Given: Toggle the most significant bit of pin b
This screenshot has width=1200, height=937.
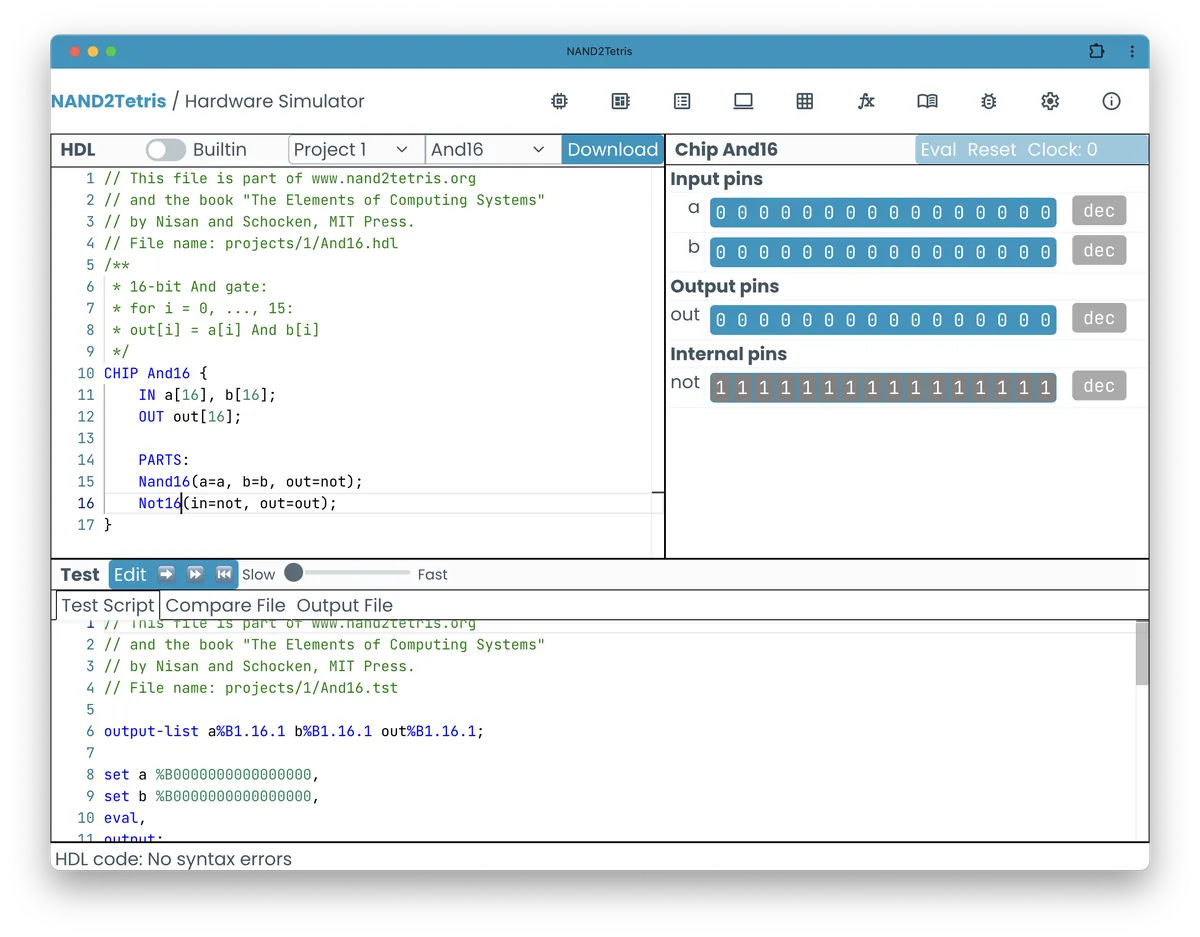Looking at the screenshot, I should (720, 252).
